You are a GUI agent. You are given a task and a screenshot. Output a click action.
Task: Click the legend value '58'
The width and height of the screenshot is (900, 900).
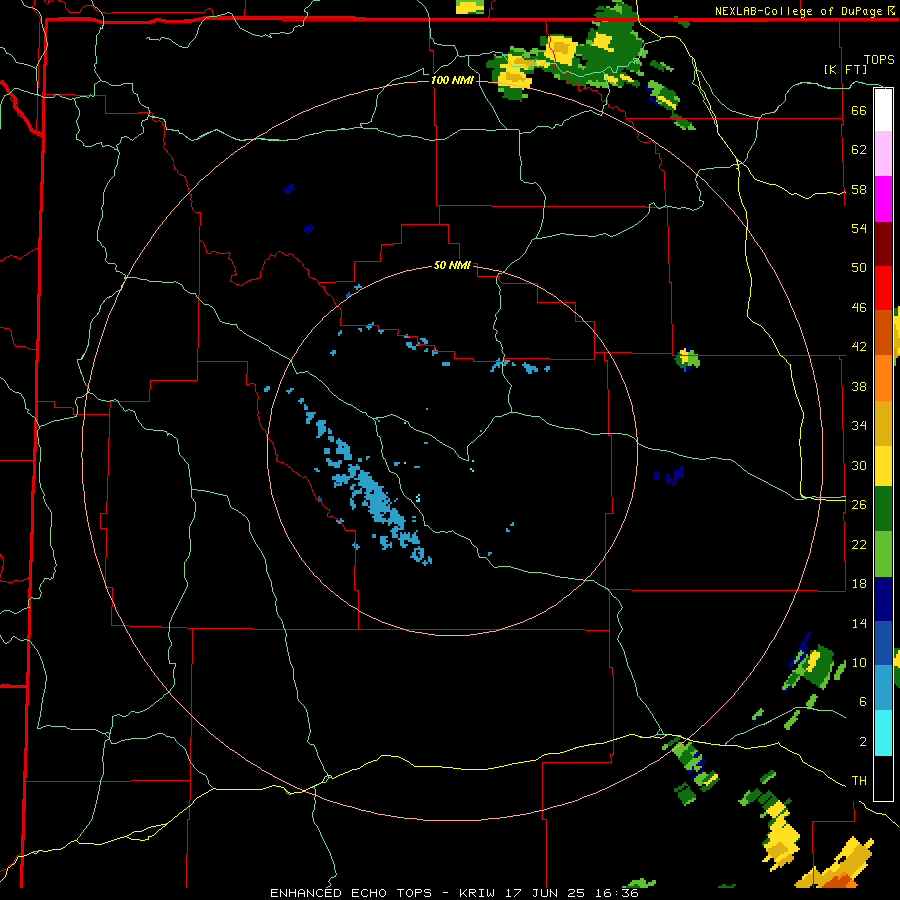pos(859,189)
